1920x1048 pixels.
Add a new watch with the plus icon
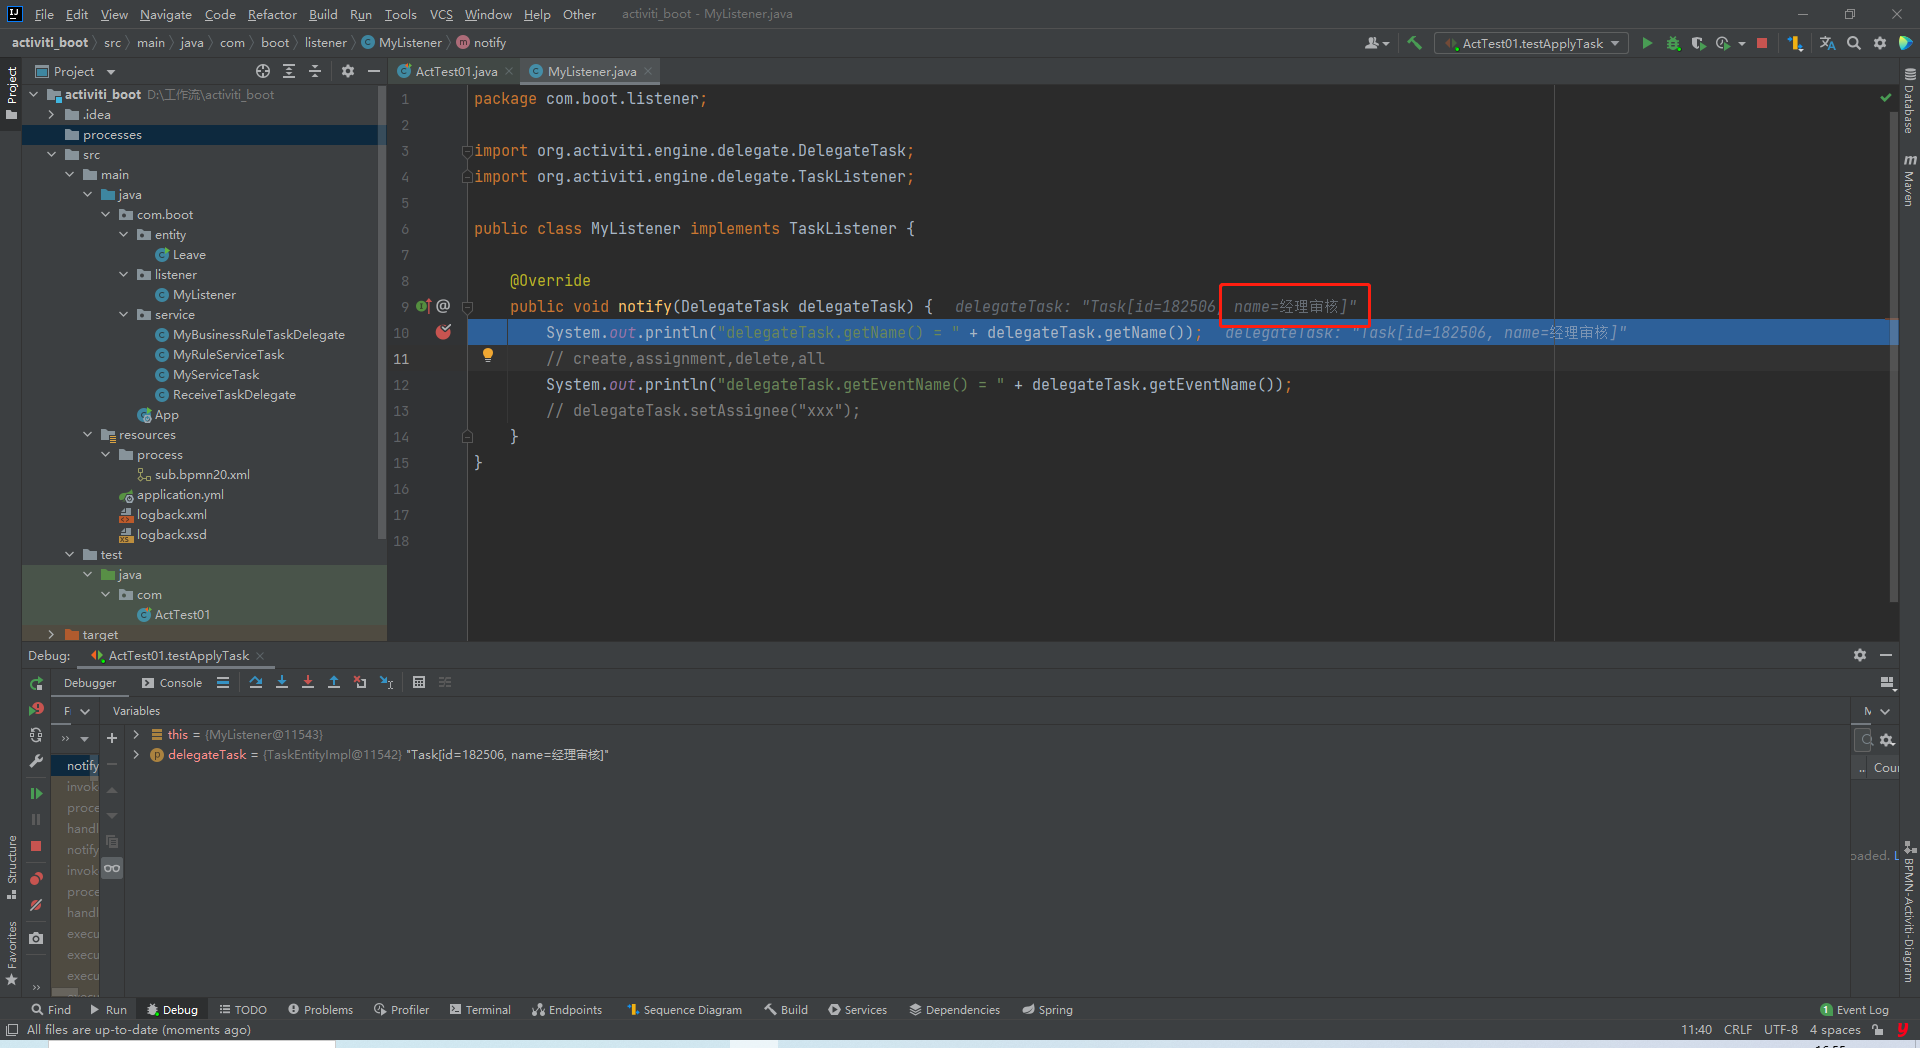112,738
